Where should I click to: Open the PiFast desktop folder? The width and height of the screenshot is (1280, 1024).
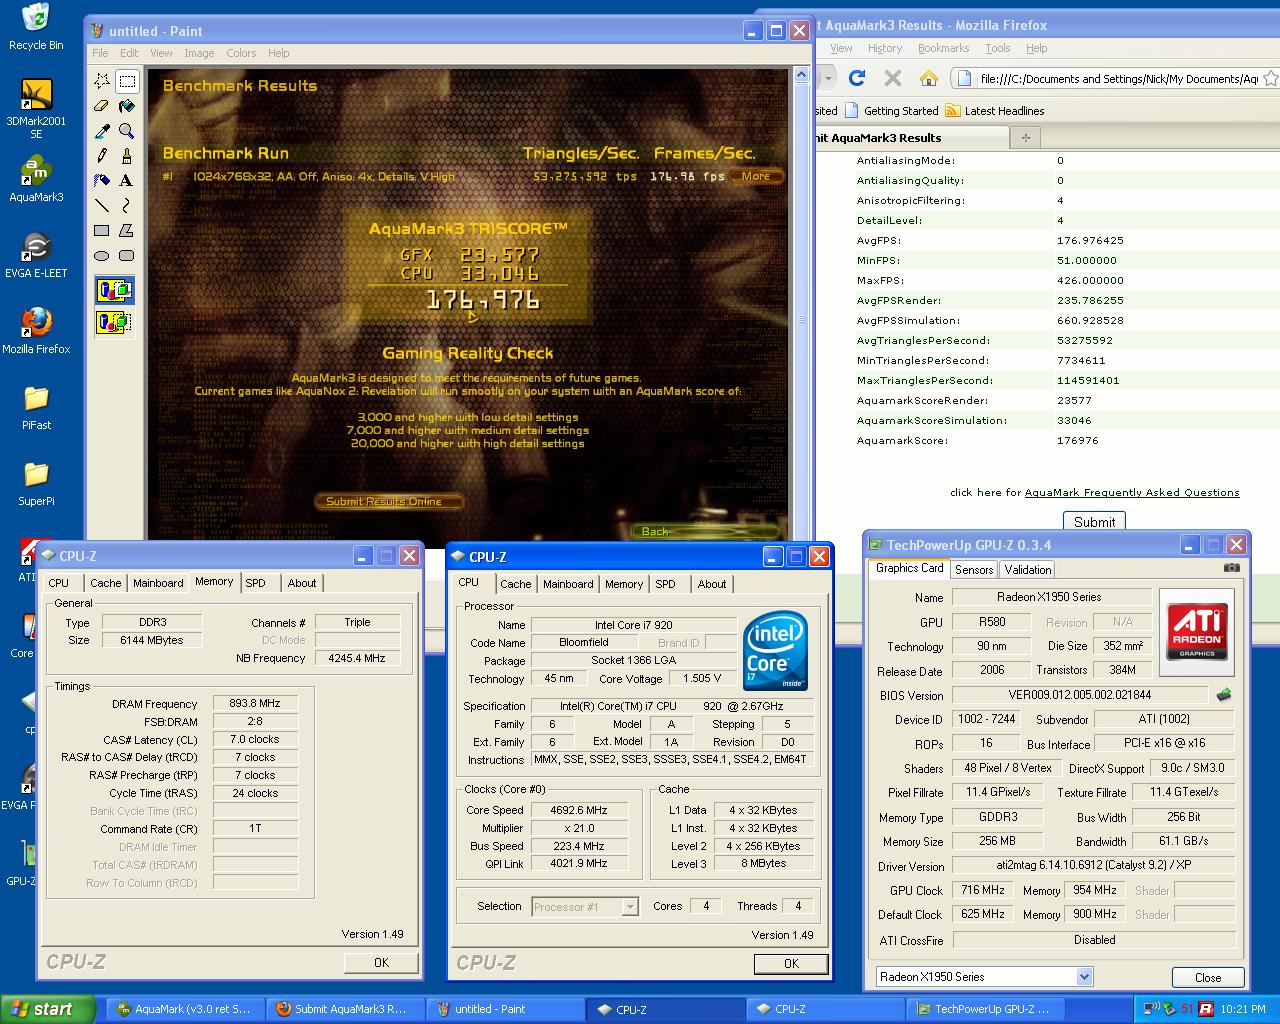(36, 407)
